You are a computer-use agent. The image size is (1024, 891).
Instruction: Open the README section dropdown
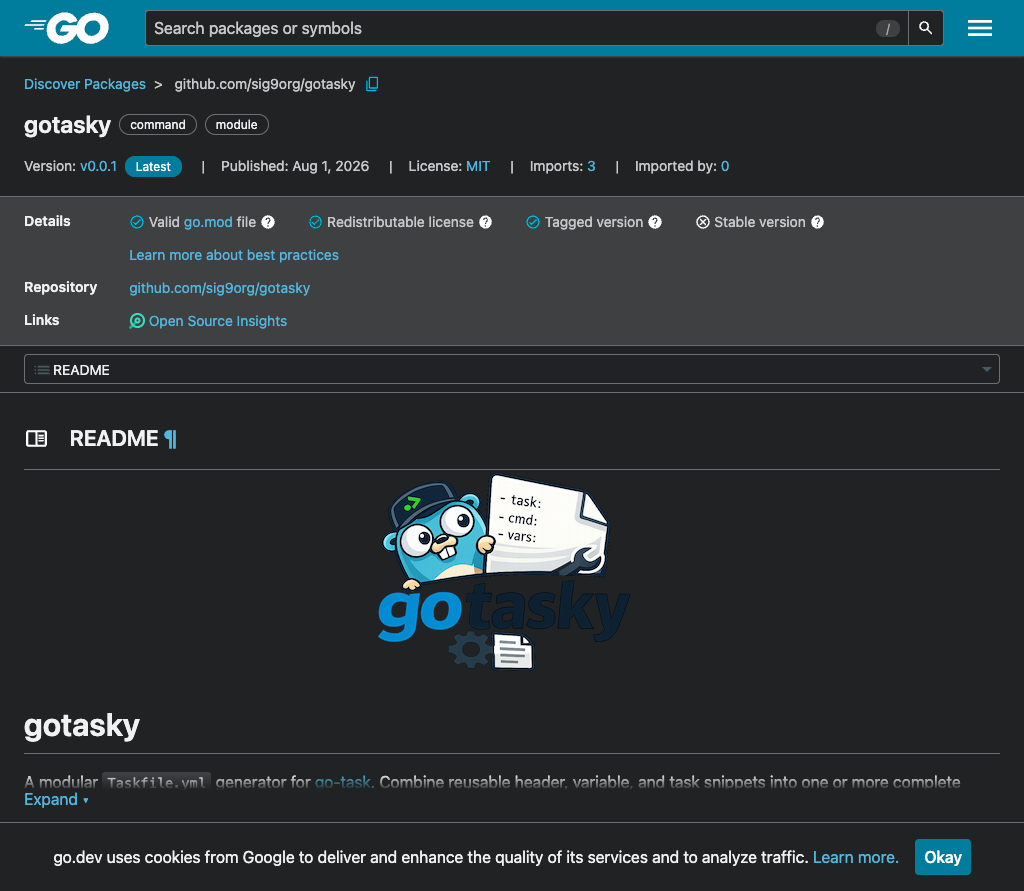(x=512, y=369)
